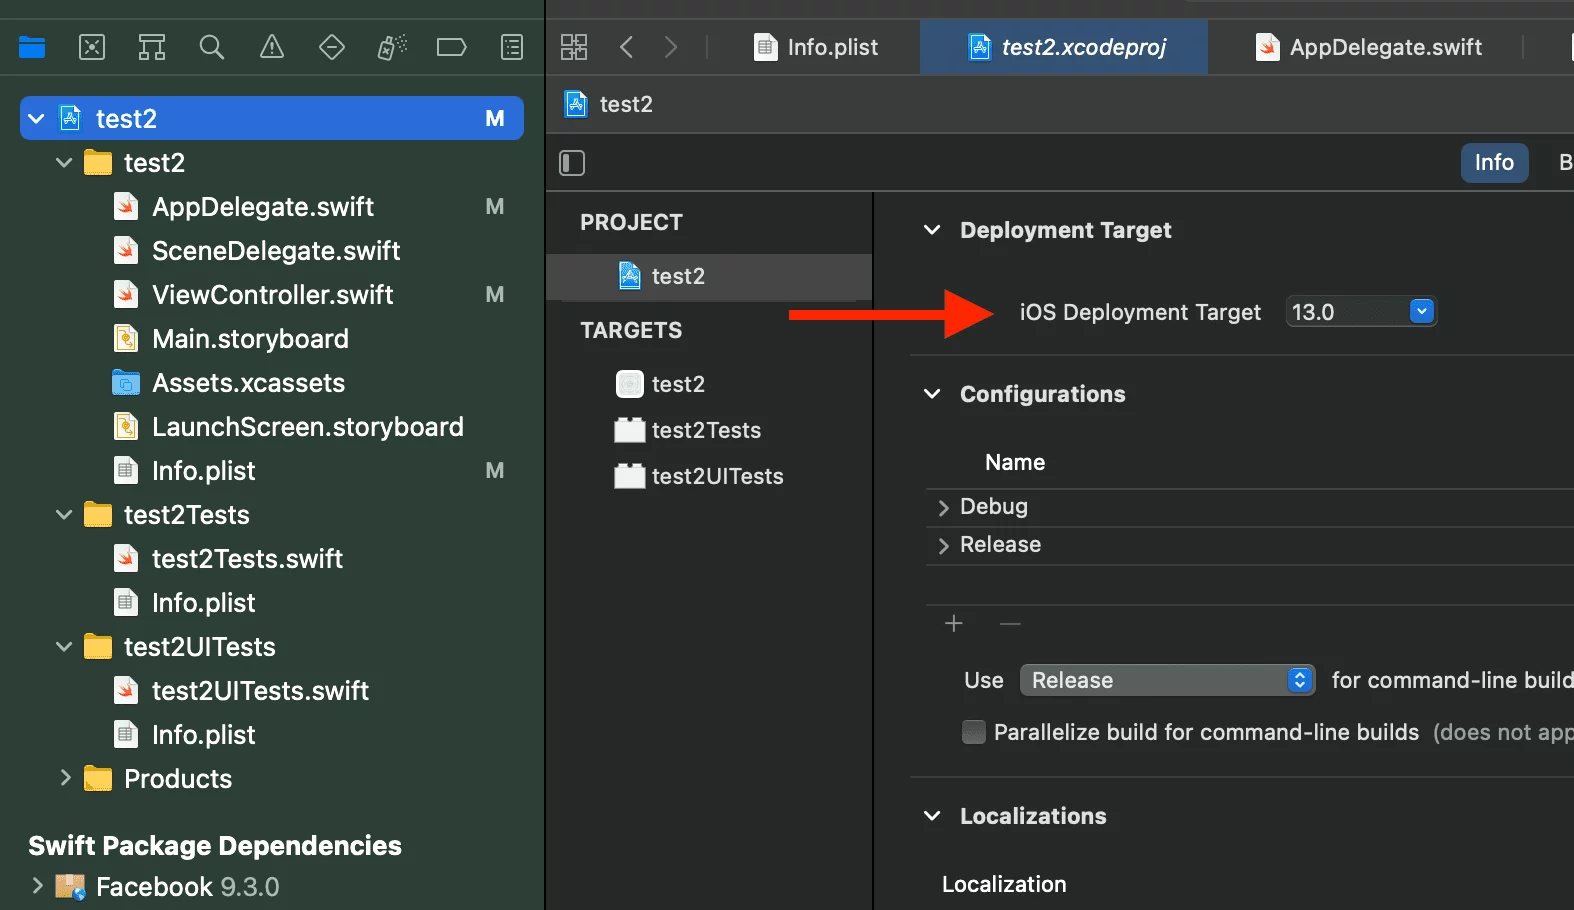Collapse the test2 project root
Image resolution: width=1574 pixels, height=910 pixels.
36,119
